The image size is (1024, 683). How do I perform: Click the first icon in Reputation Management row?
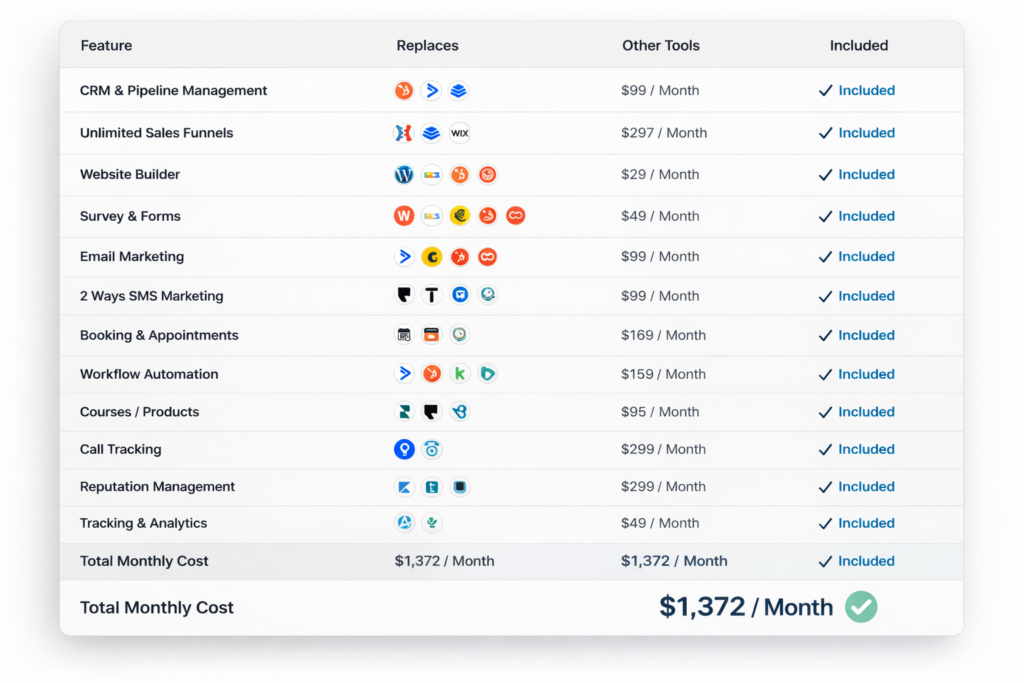pyautogui.click(x=404, y=486)
